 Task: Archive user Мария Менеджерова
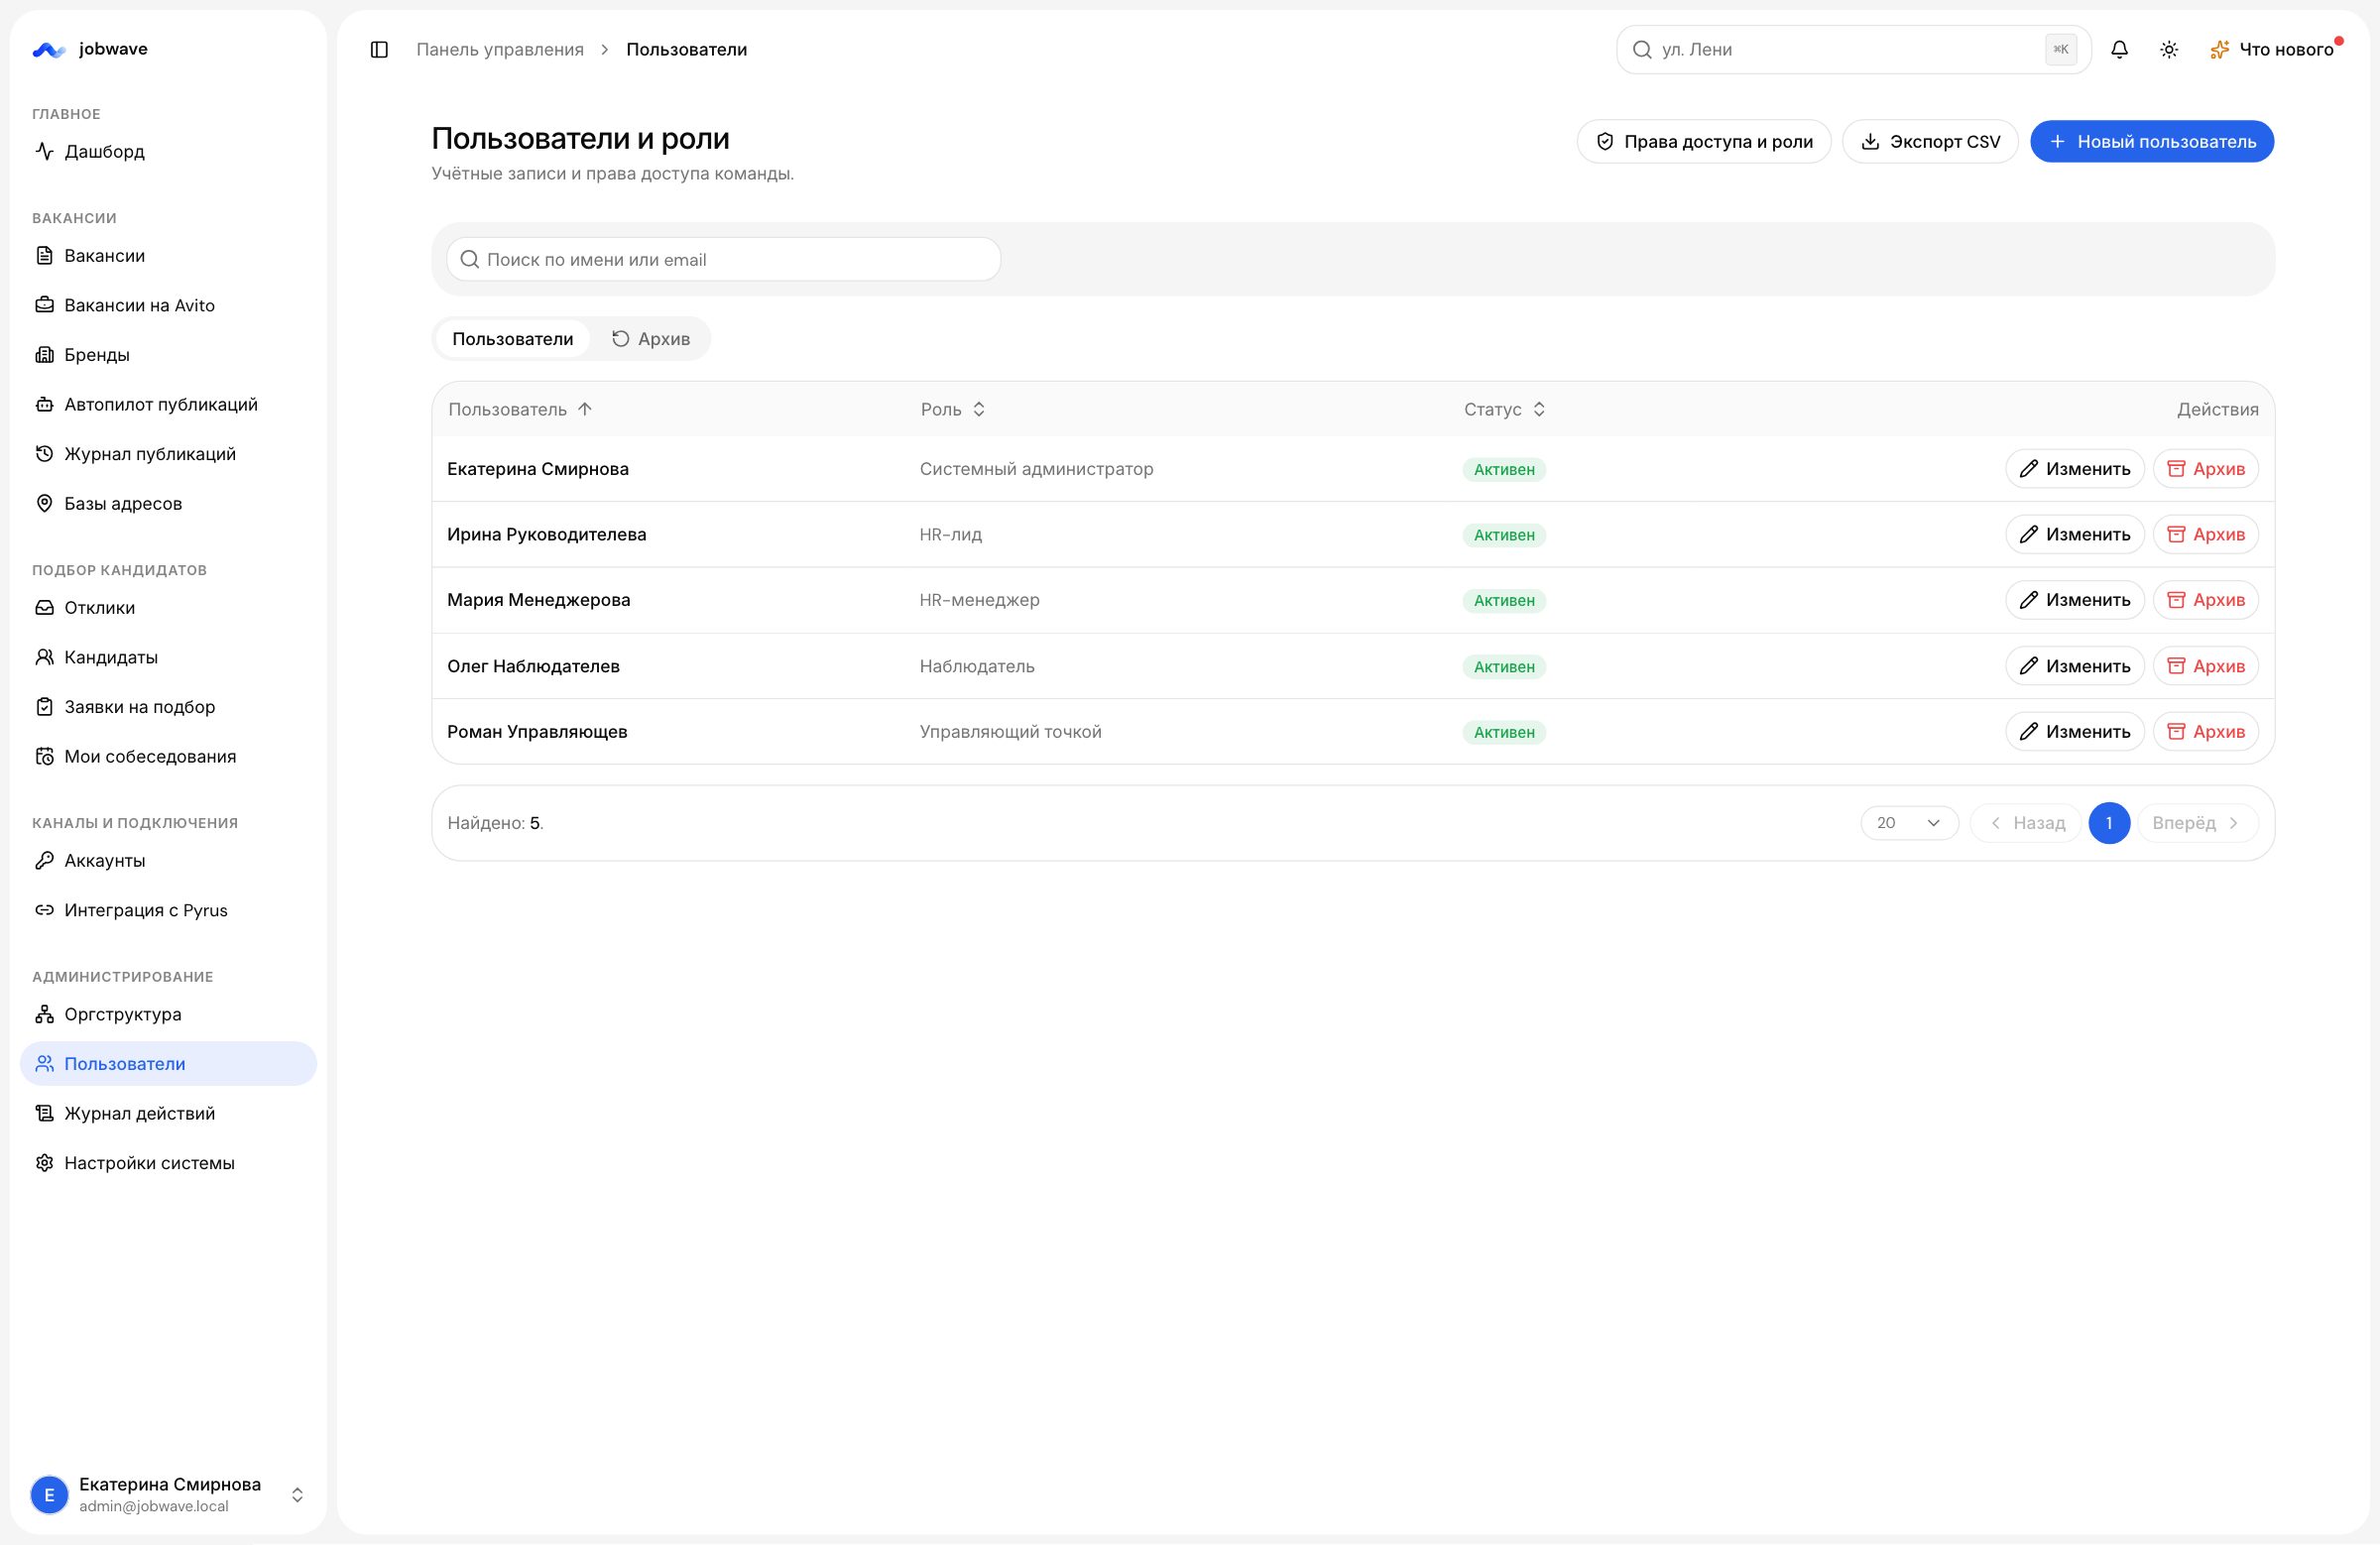[2206, 600]
